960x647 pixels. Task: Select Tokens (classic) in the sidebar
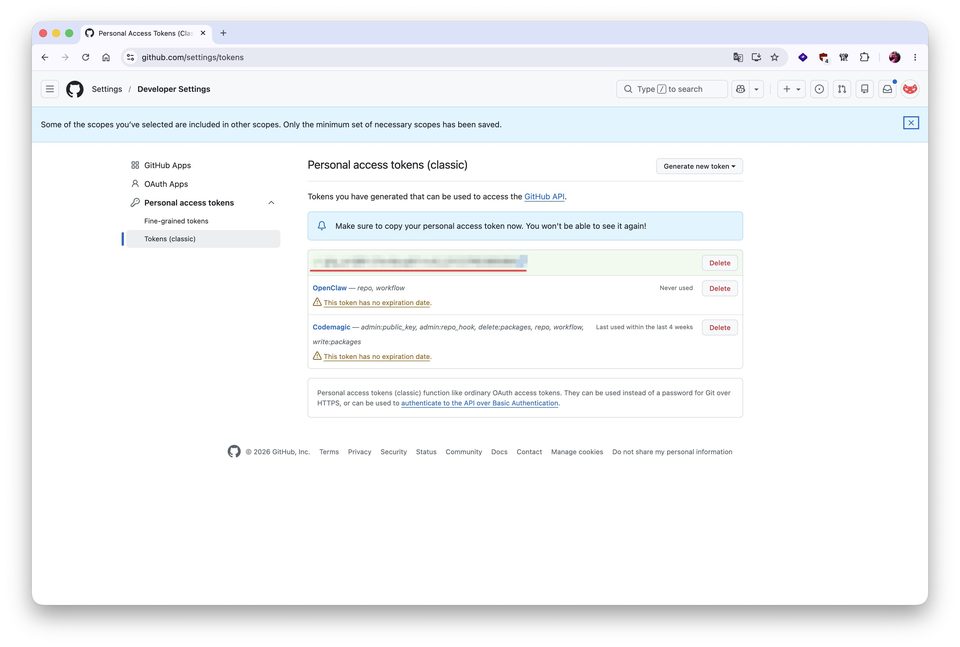[202, 239]
